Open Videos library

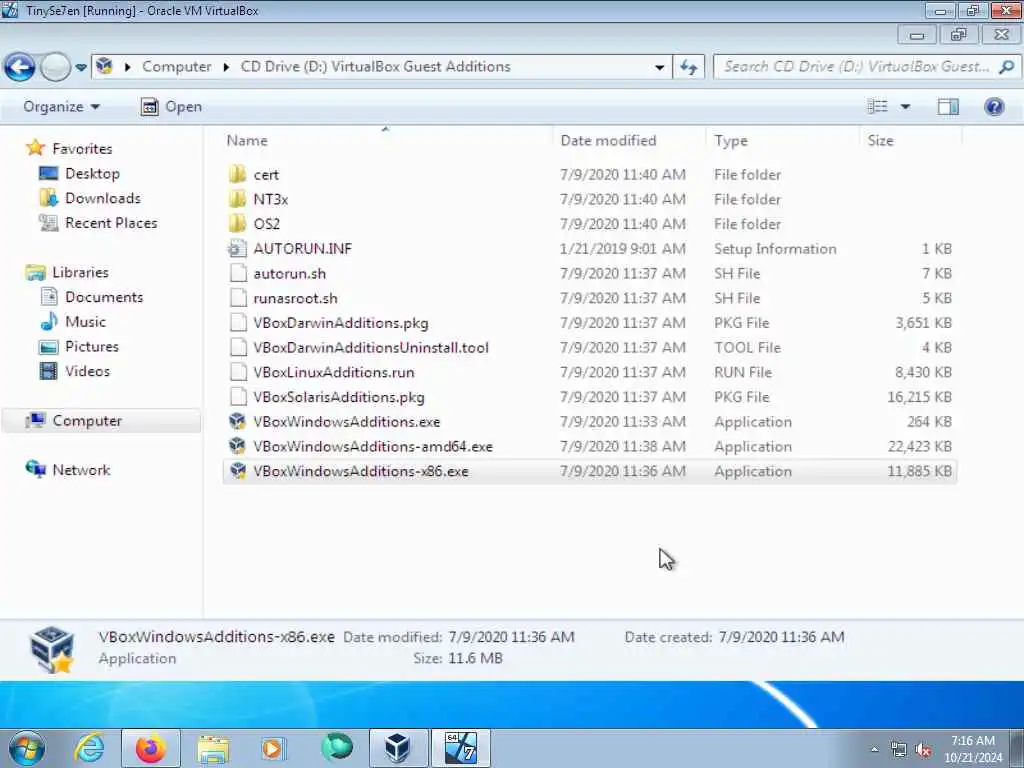click(x=87, y=372)
